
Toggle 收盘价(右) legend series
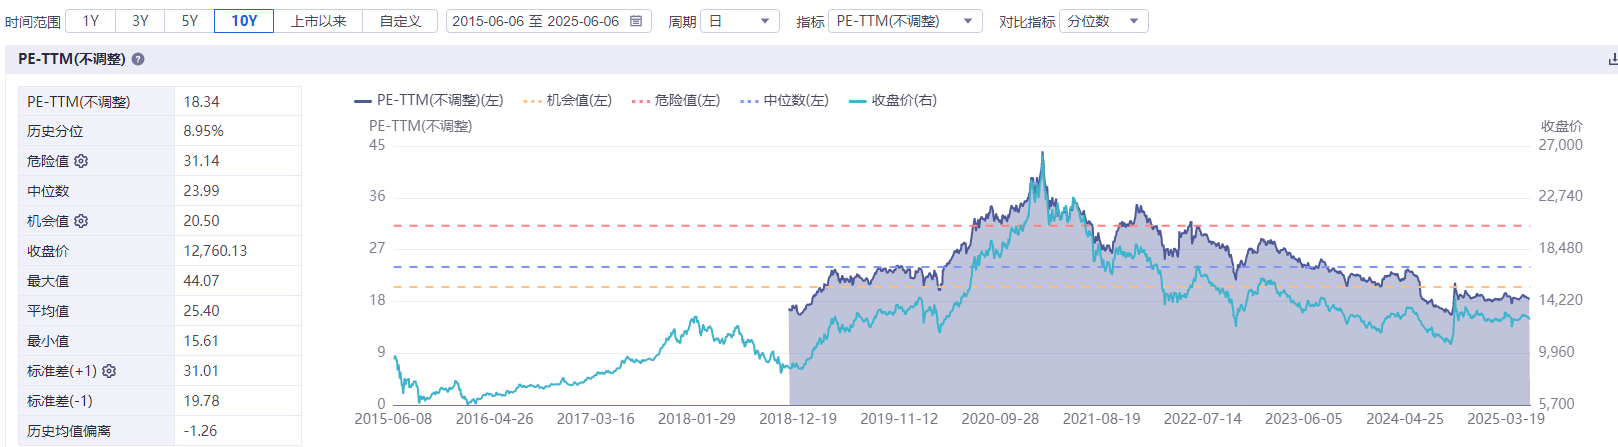(x=893, y=100)
